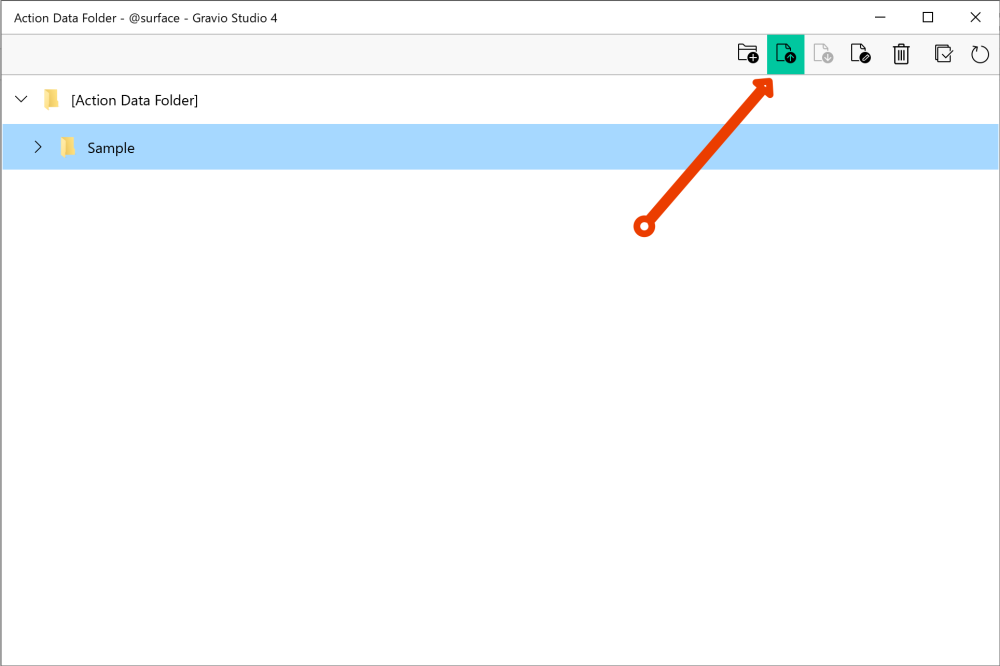
Task: Delete using the trash can icon
Action: (900, 54)
